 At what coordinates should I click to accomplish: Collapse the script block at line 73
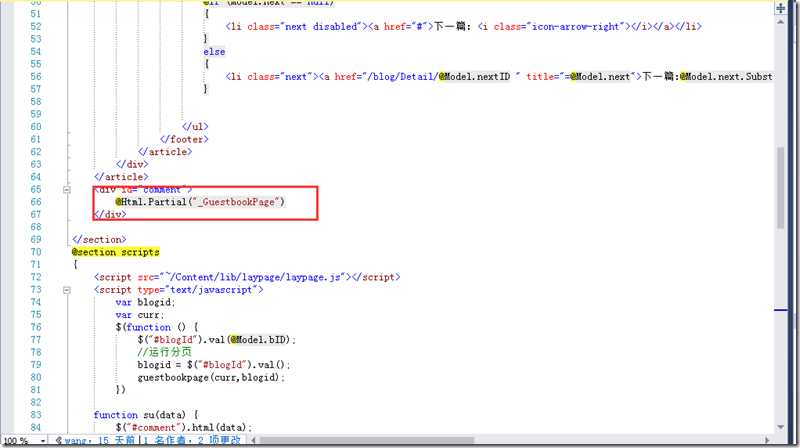(x=66, y=290)
